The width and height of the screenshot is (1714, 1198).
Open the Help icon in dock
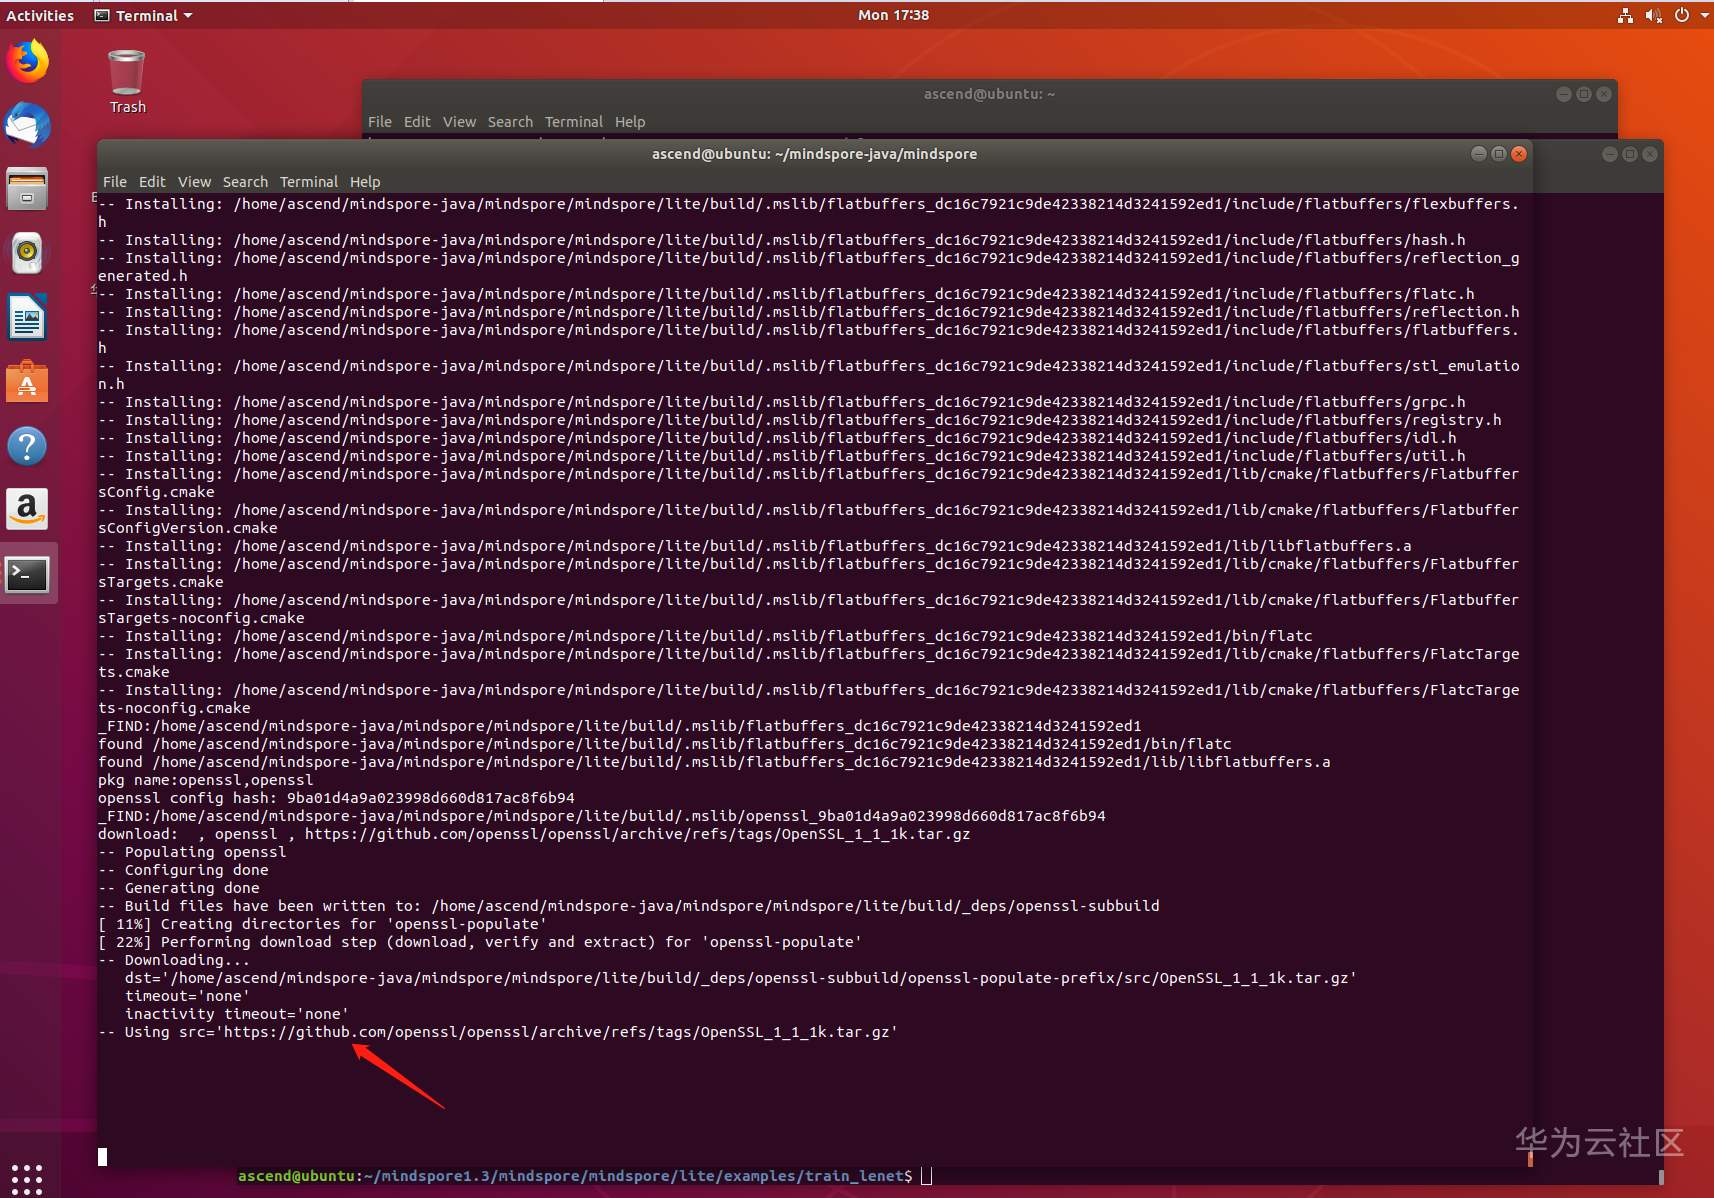[28, 446]
